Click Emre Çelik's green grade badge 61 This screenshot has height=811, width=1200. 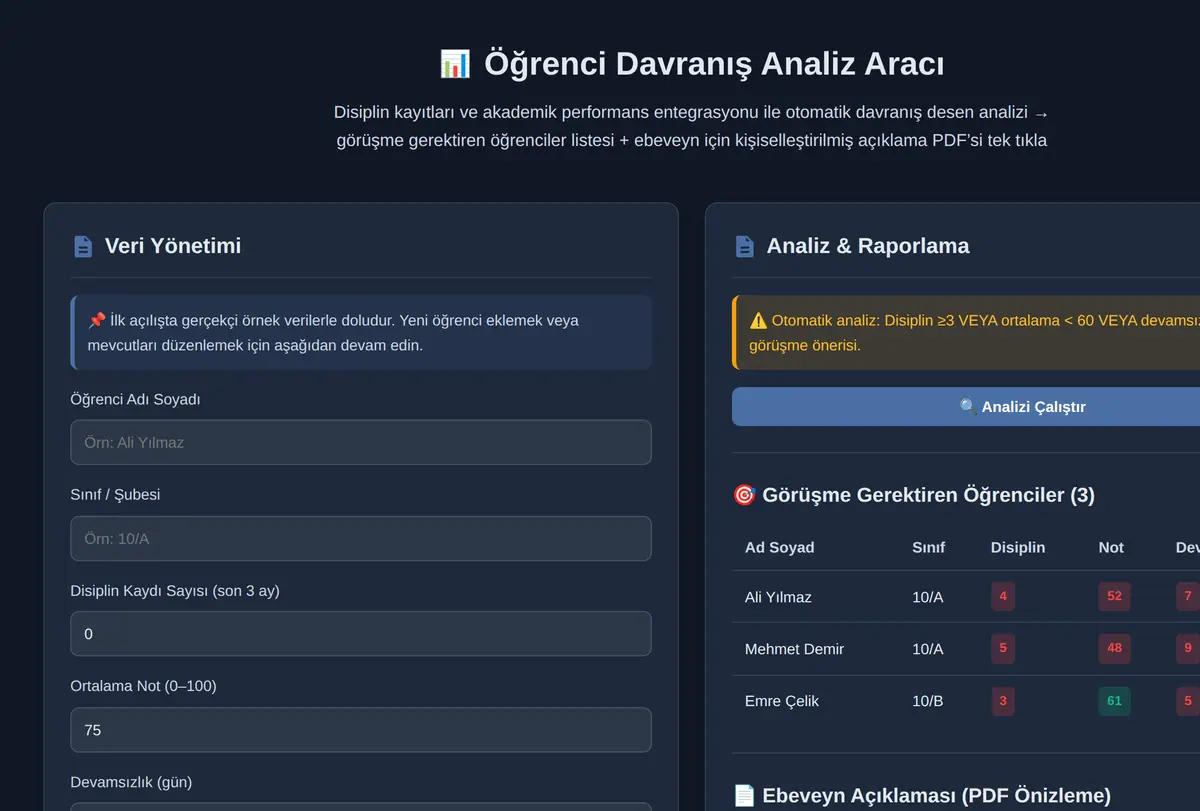[x=1114, y=701]
